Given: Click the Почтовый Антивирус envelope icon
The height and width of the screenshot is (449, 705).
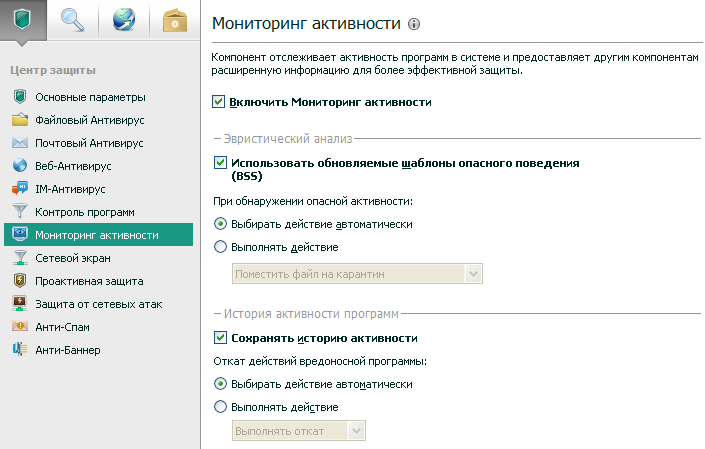Looking at the screenshot, I should coord(19,143).
